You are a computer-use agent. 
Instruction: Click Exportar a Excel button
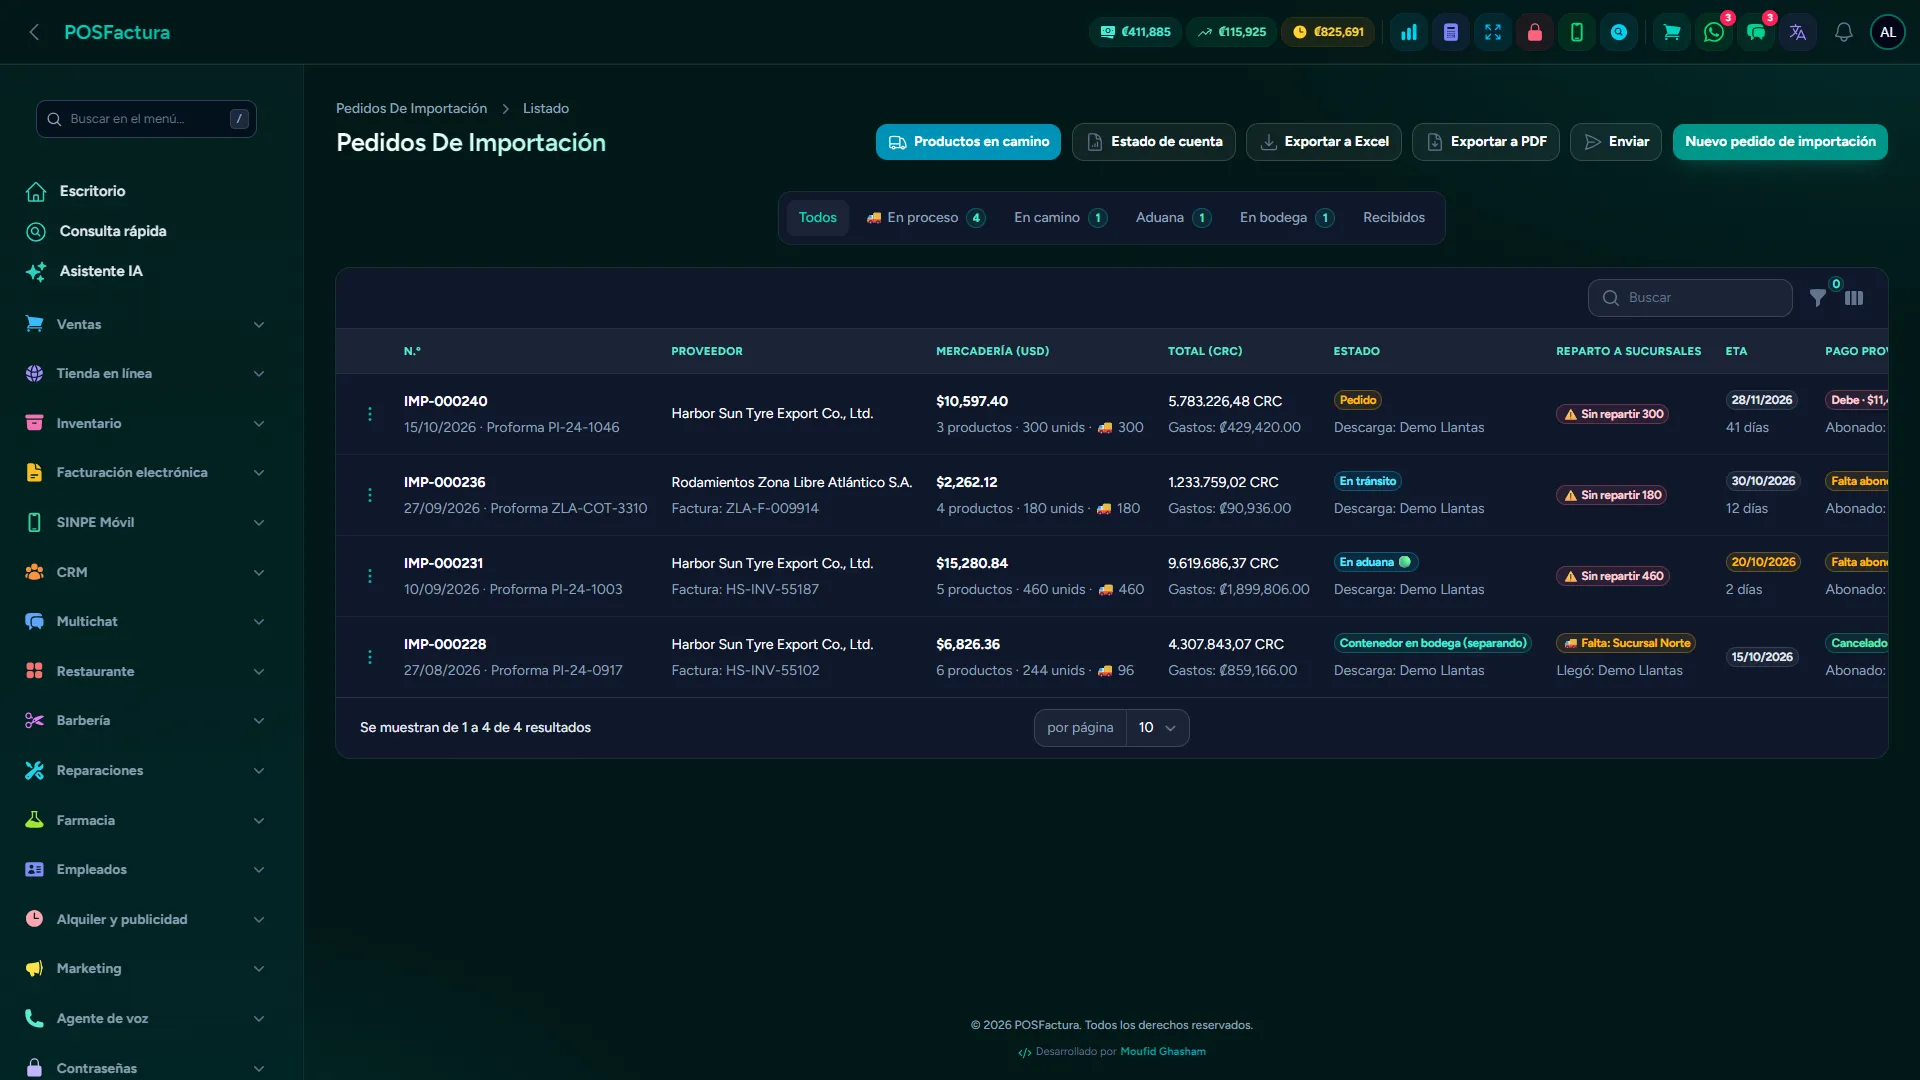point(1324,142)
